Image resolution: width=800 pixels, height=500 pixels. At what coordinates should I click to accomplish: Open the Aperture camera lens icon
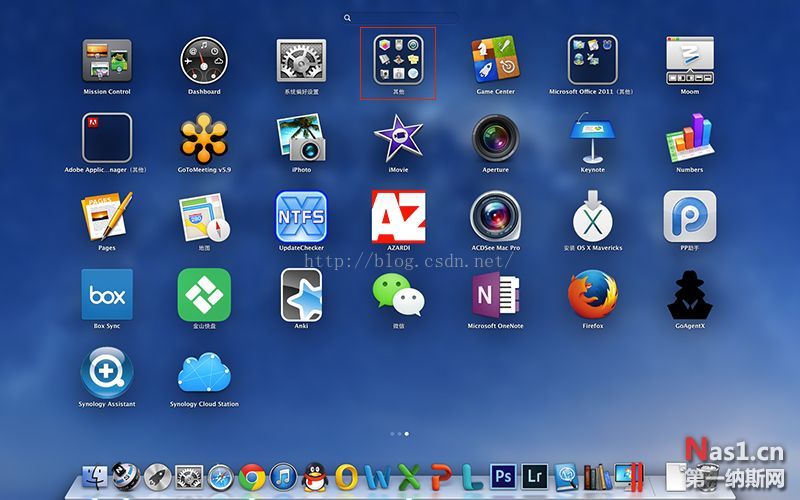(495, 138)
